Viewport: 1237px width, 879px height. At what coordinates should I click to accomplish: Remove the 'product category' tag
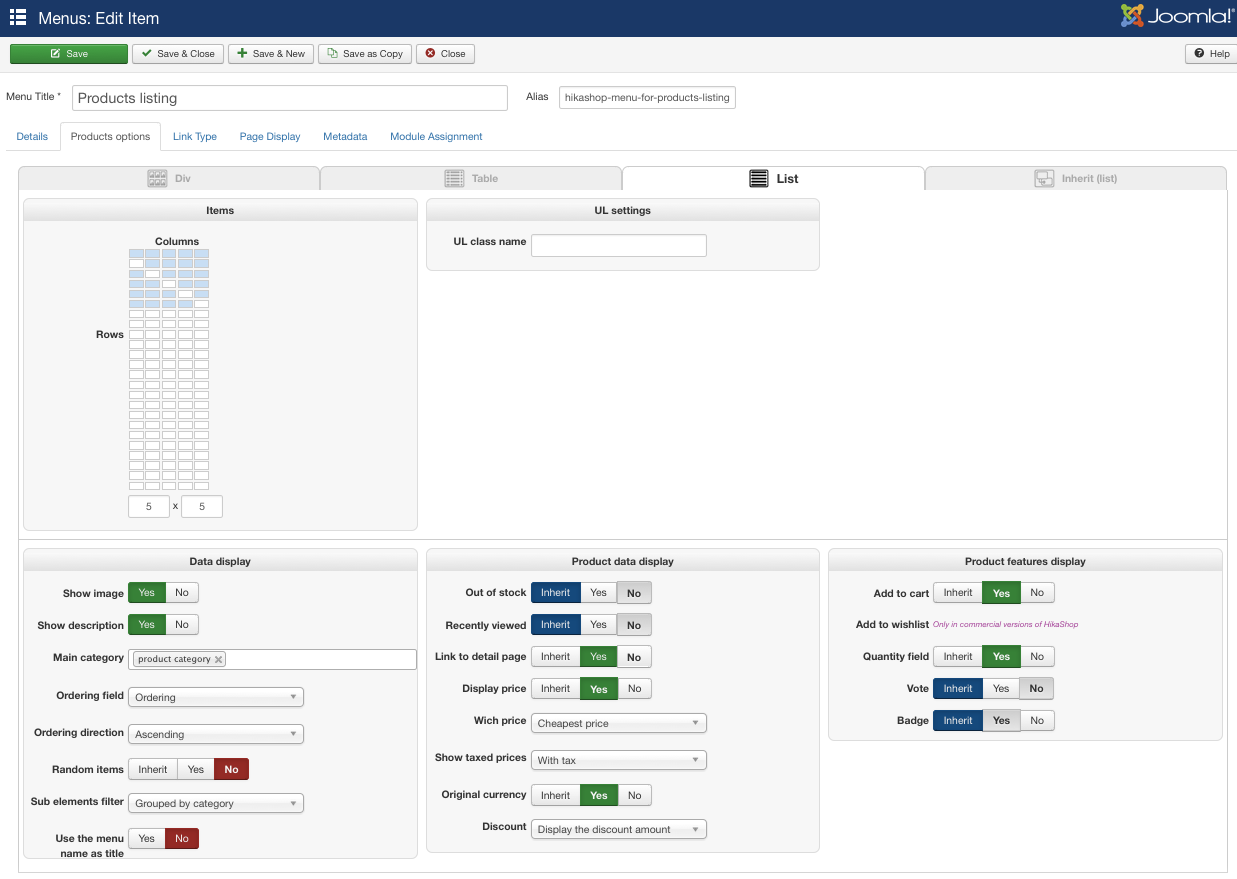[x=218, y=659]
